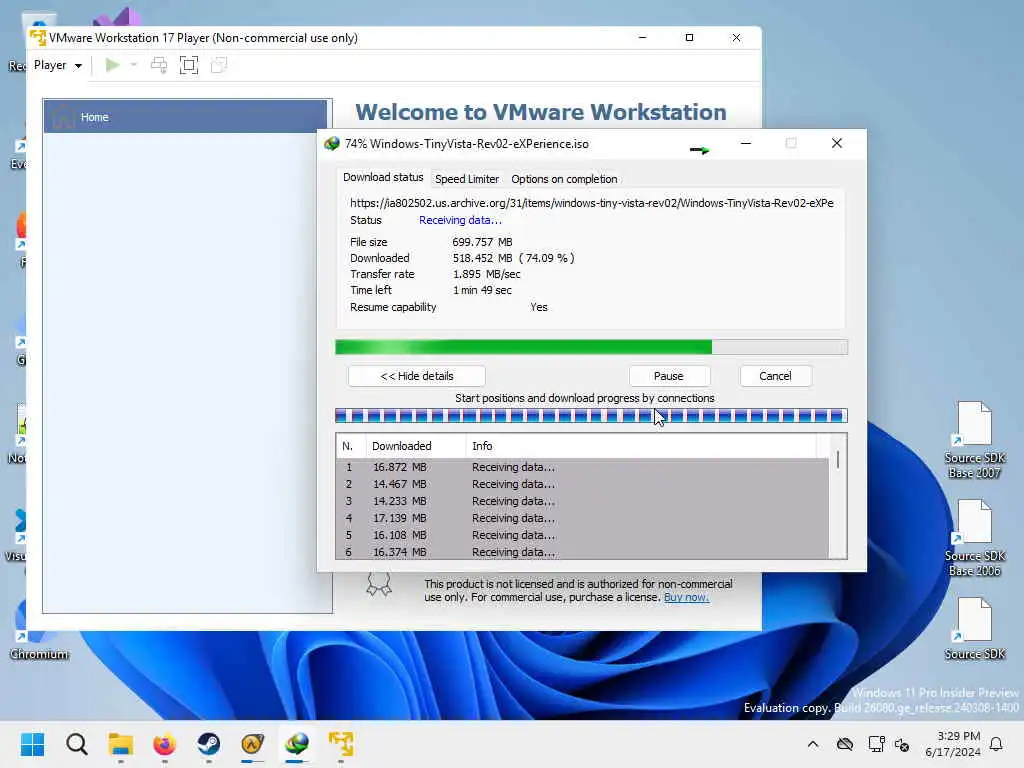Open the clock showing 3:29 PM
The width and height of the screenshot is (1024, 768).
tap(952, 744)
